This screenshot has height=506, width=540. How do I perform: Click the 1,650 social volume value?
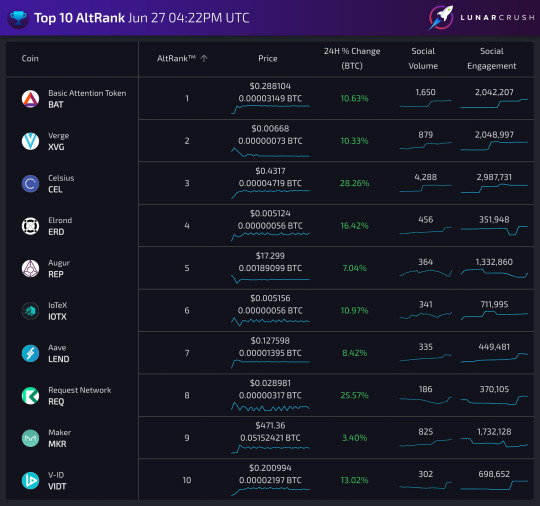point(425,92)
